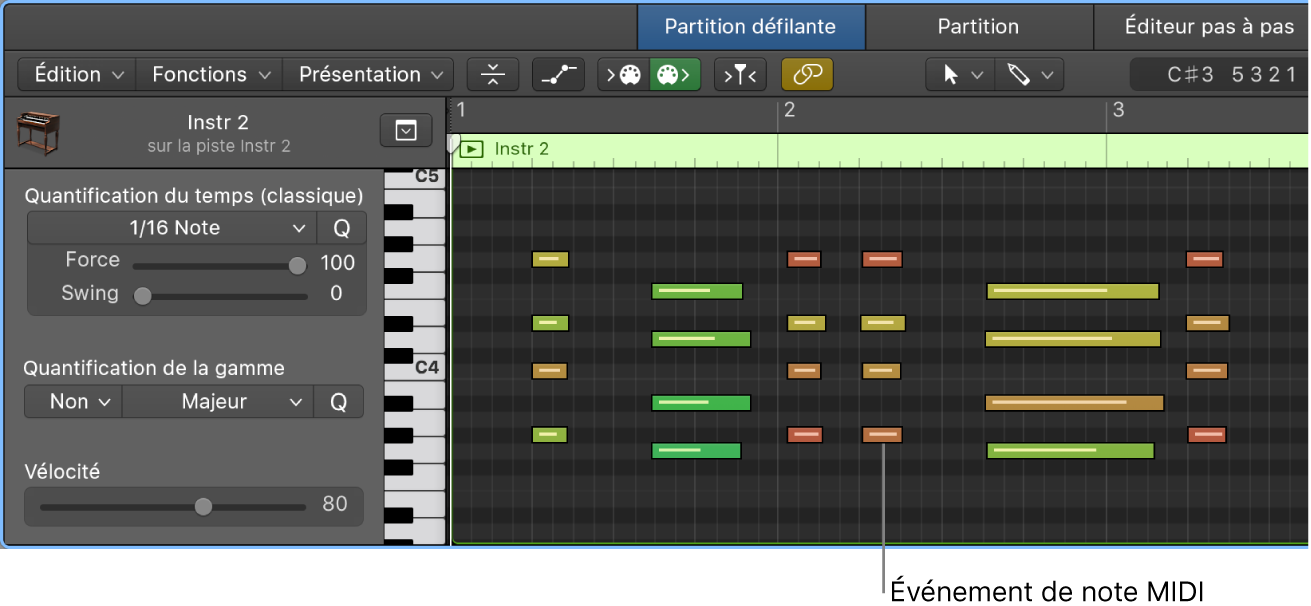Open the 1/16 Note quantization dropdown

(x=170, y=227)
